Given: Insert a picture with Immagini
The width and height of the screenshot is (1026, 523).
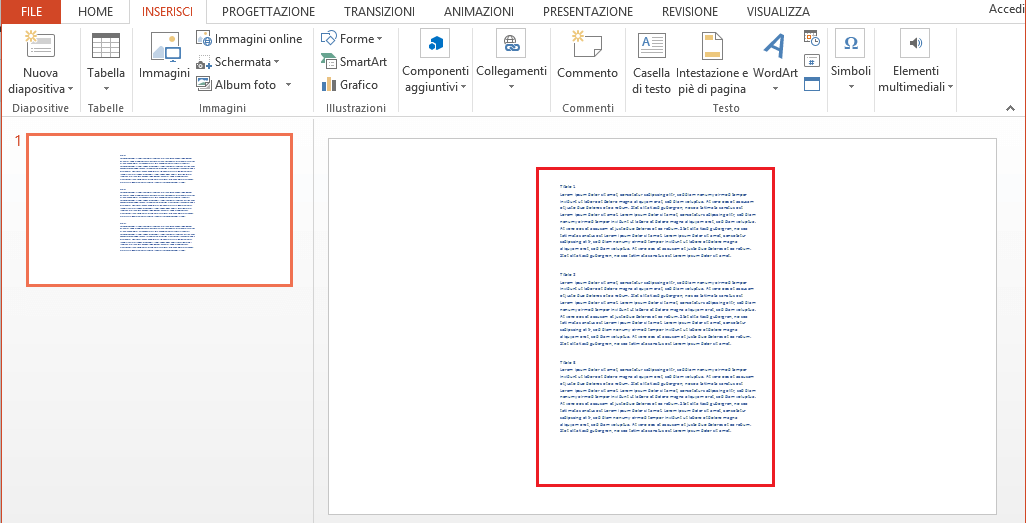Looking at the screenshot, I should point(164,56).
